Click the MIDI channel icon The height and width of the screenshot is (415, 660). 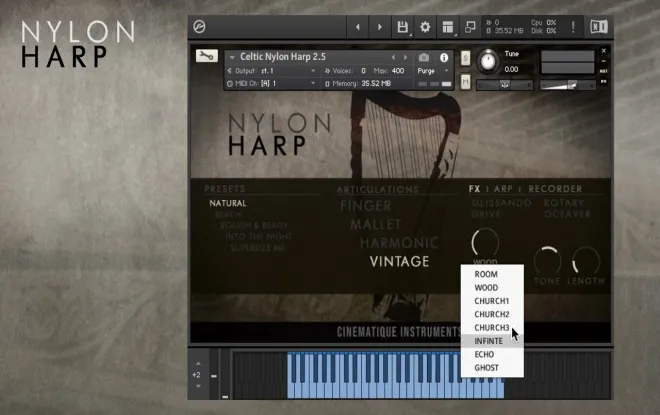pos(230,84)
